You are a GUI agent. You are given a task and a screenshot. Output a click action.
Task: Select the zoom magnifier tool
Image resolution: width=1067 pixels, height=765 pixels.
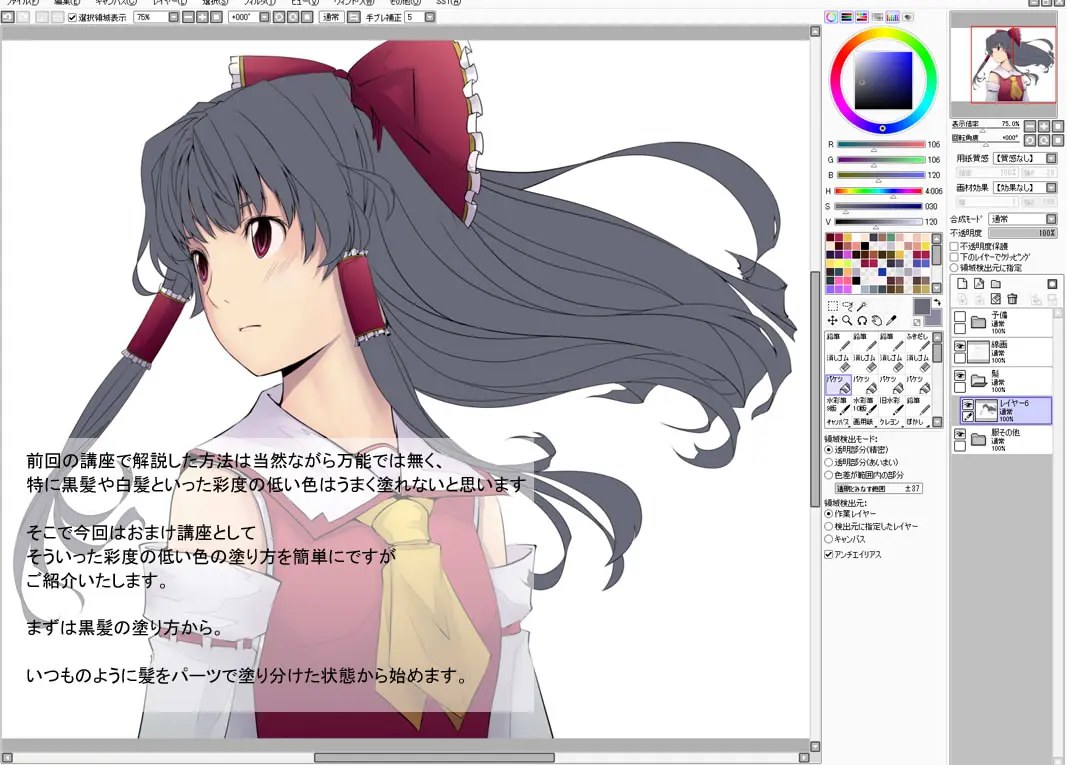pos(847,321)
